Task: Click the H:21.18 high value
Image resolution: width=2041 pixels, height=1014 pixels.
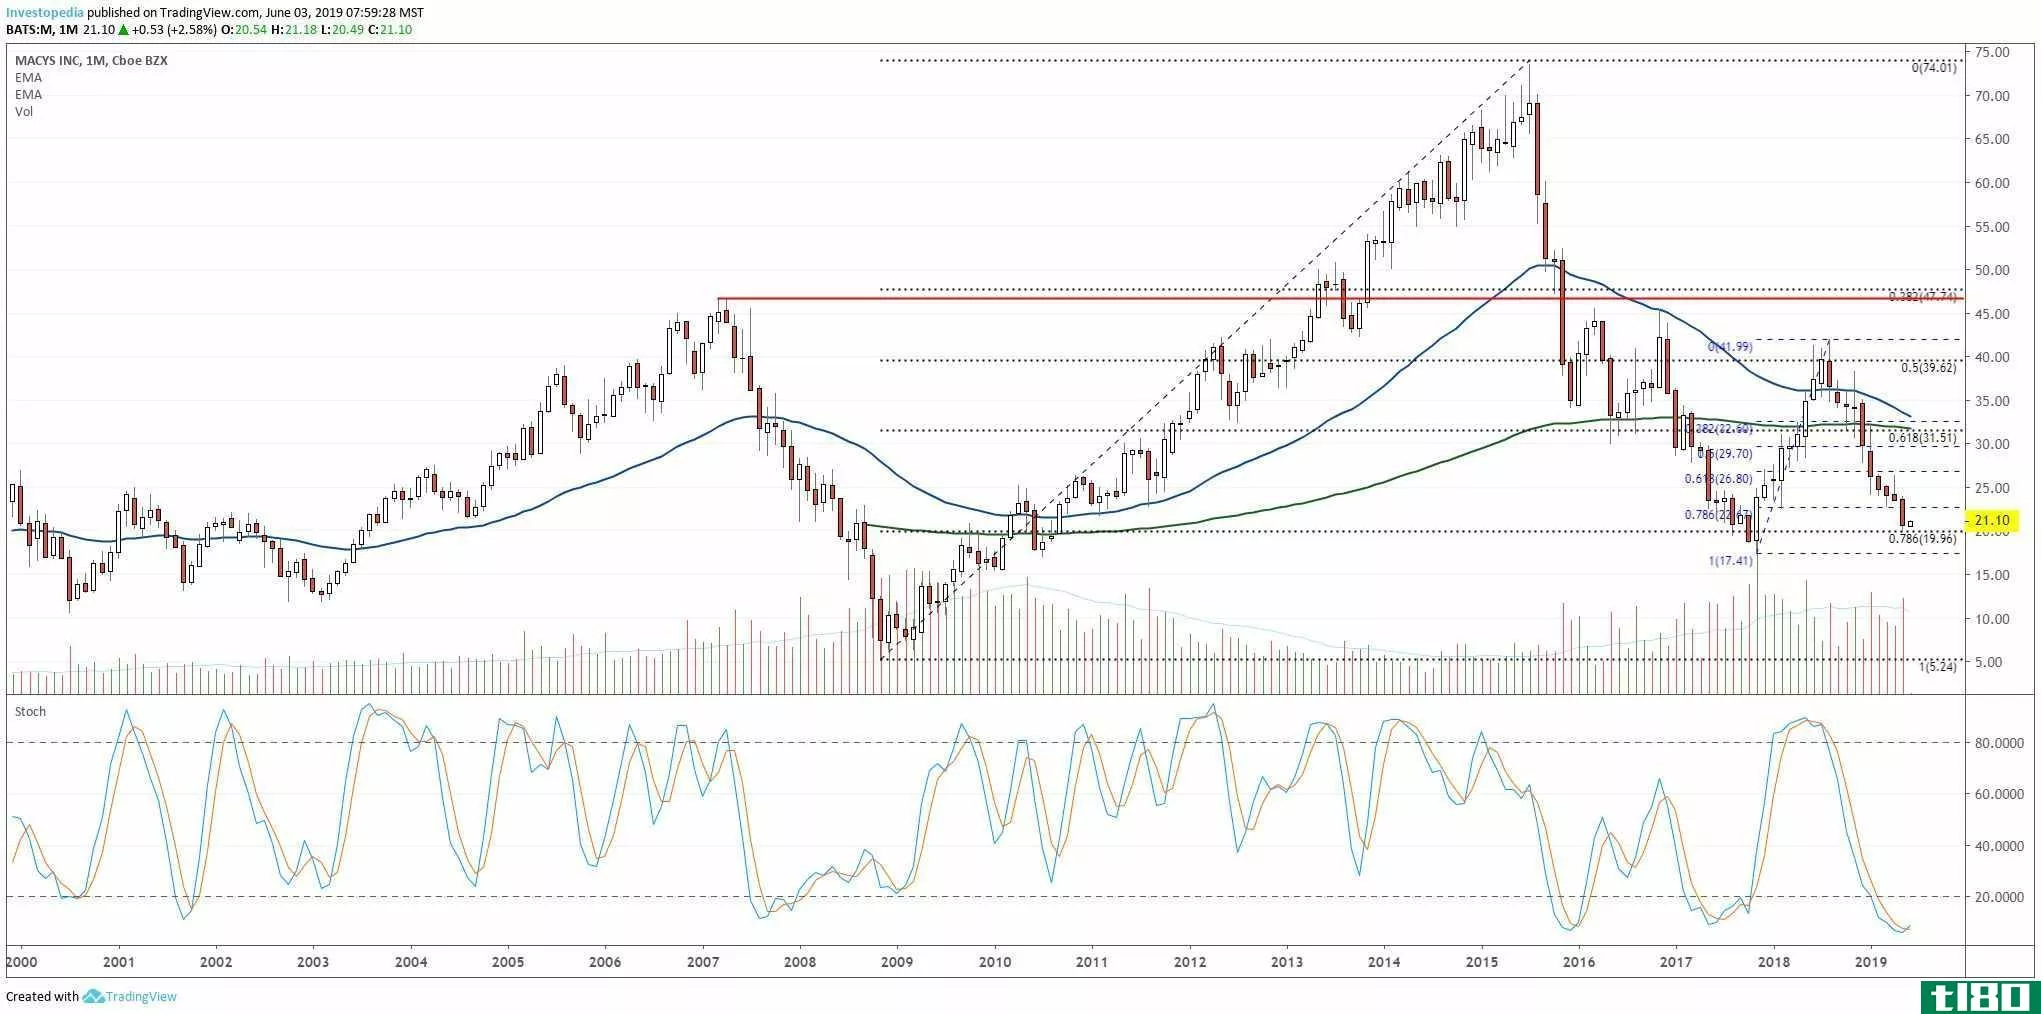Action: pos(294,30)
